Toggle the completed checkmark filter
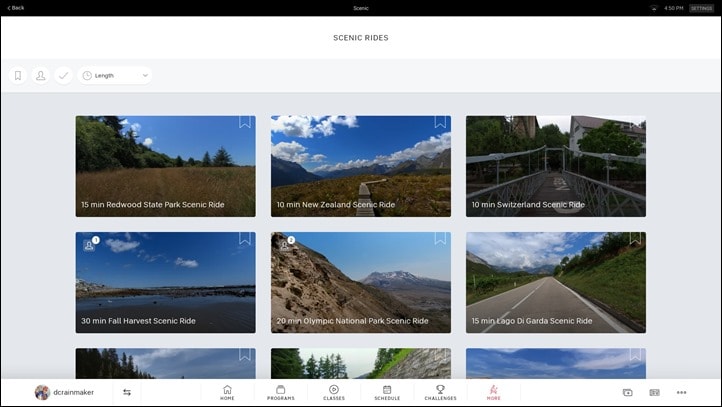 click(x=63, y=76)
